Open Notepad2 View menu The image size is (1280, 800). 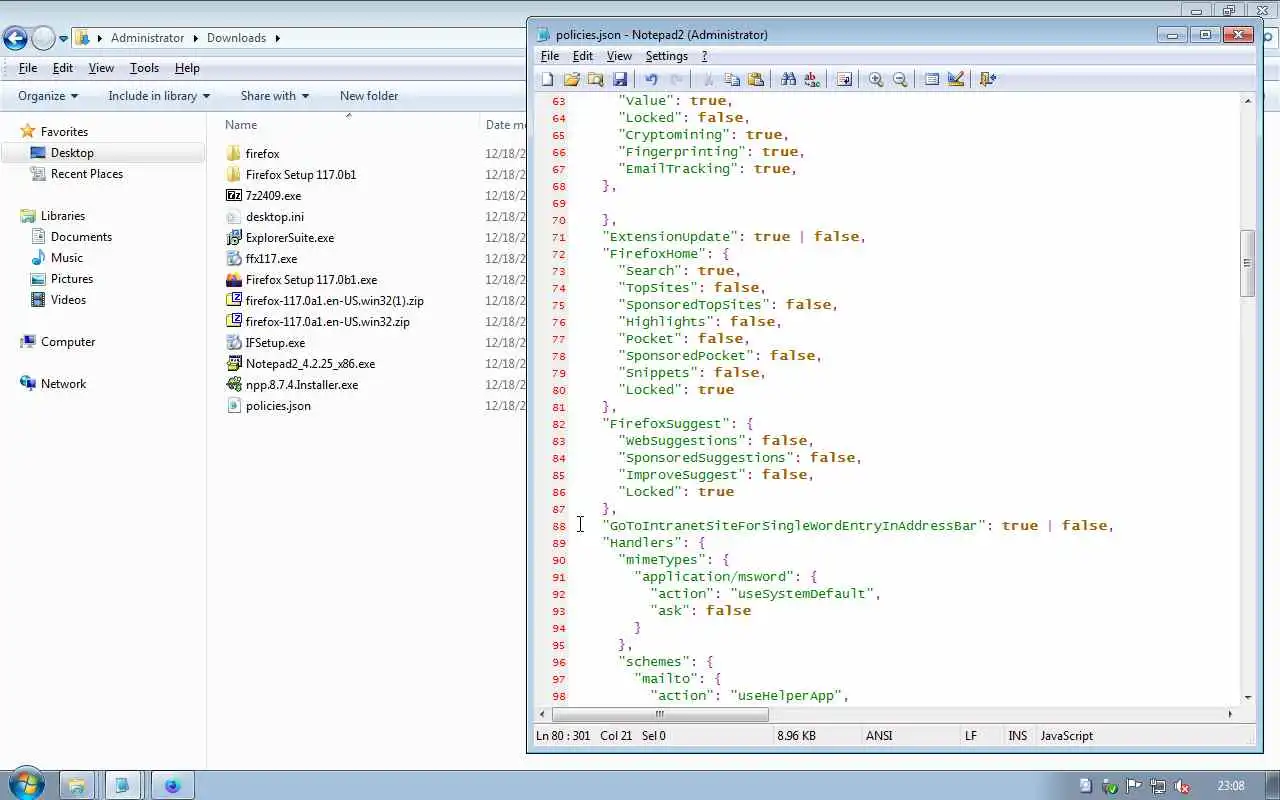click(x=619, y=56)
